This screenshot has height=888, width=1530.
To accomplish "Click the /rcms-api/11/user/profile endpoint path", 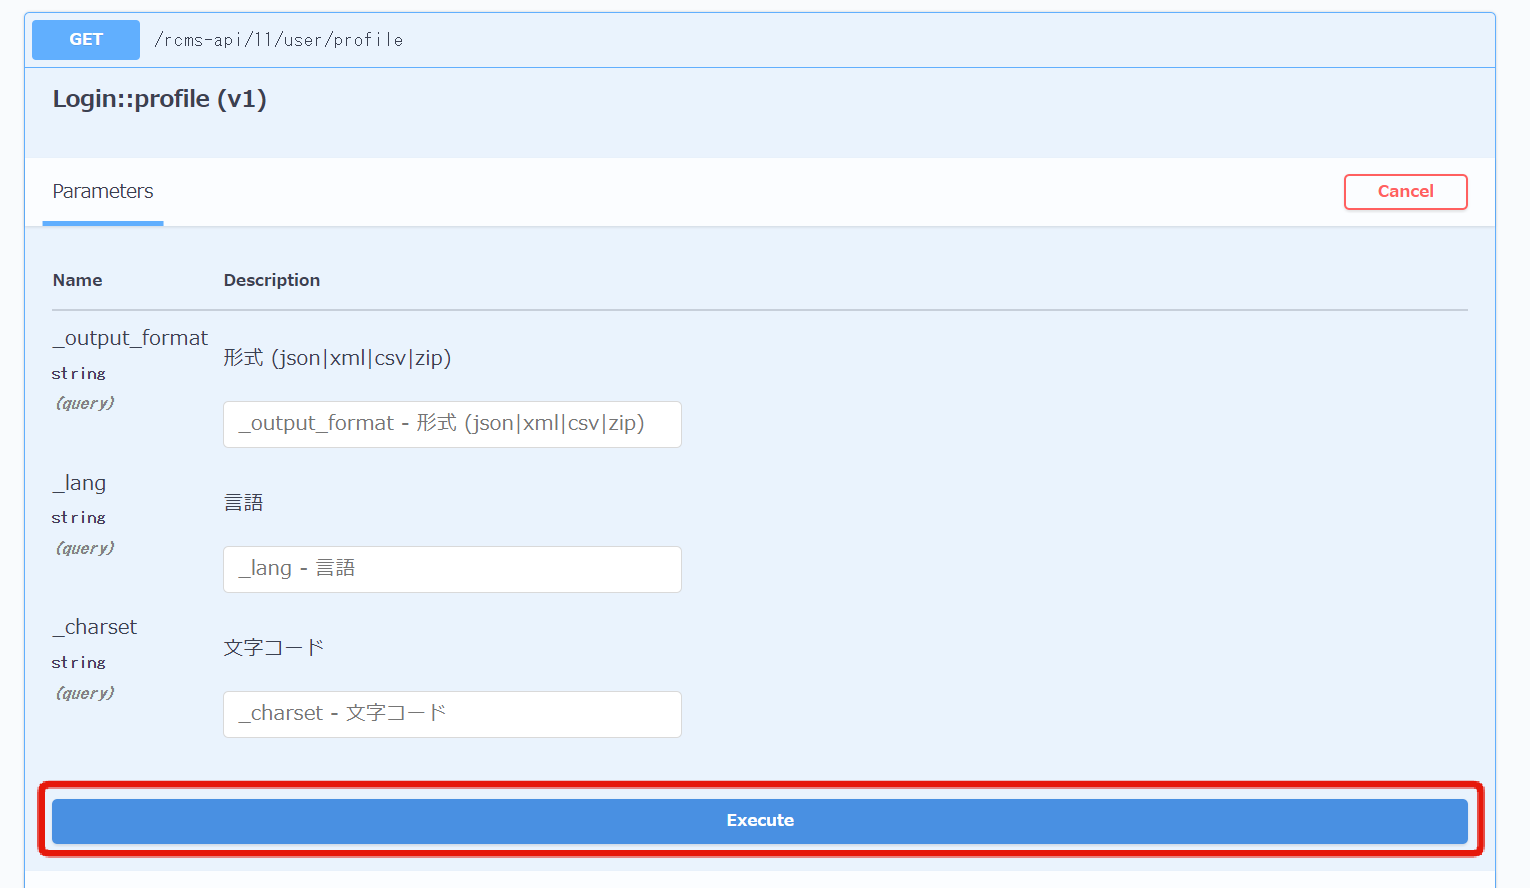I will coord(279,40).
